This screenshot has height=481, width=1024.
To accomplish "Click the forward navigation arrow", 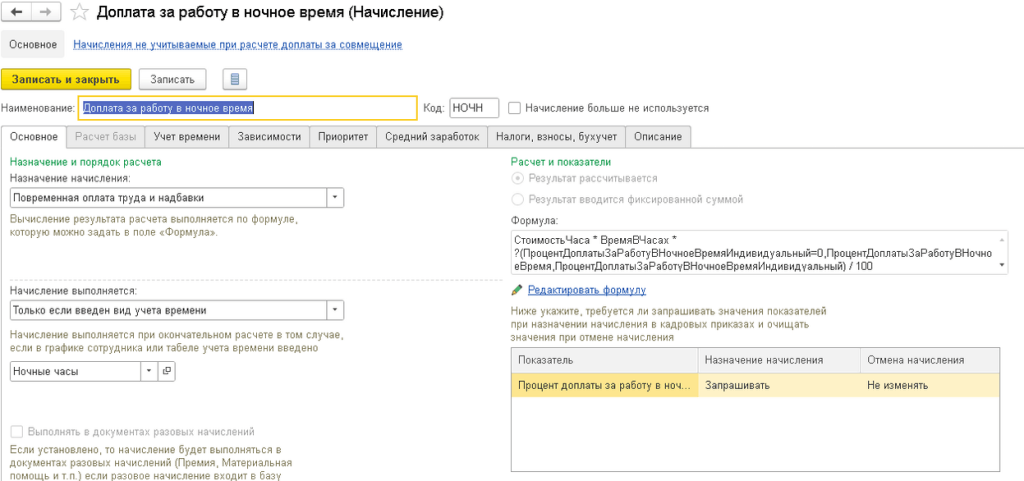I will click(x=44, y=13).
